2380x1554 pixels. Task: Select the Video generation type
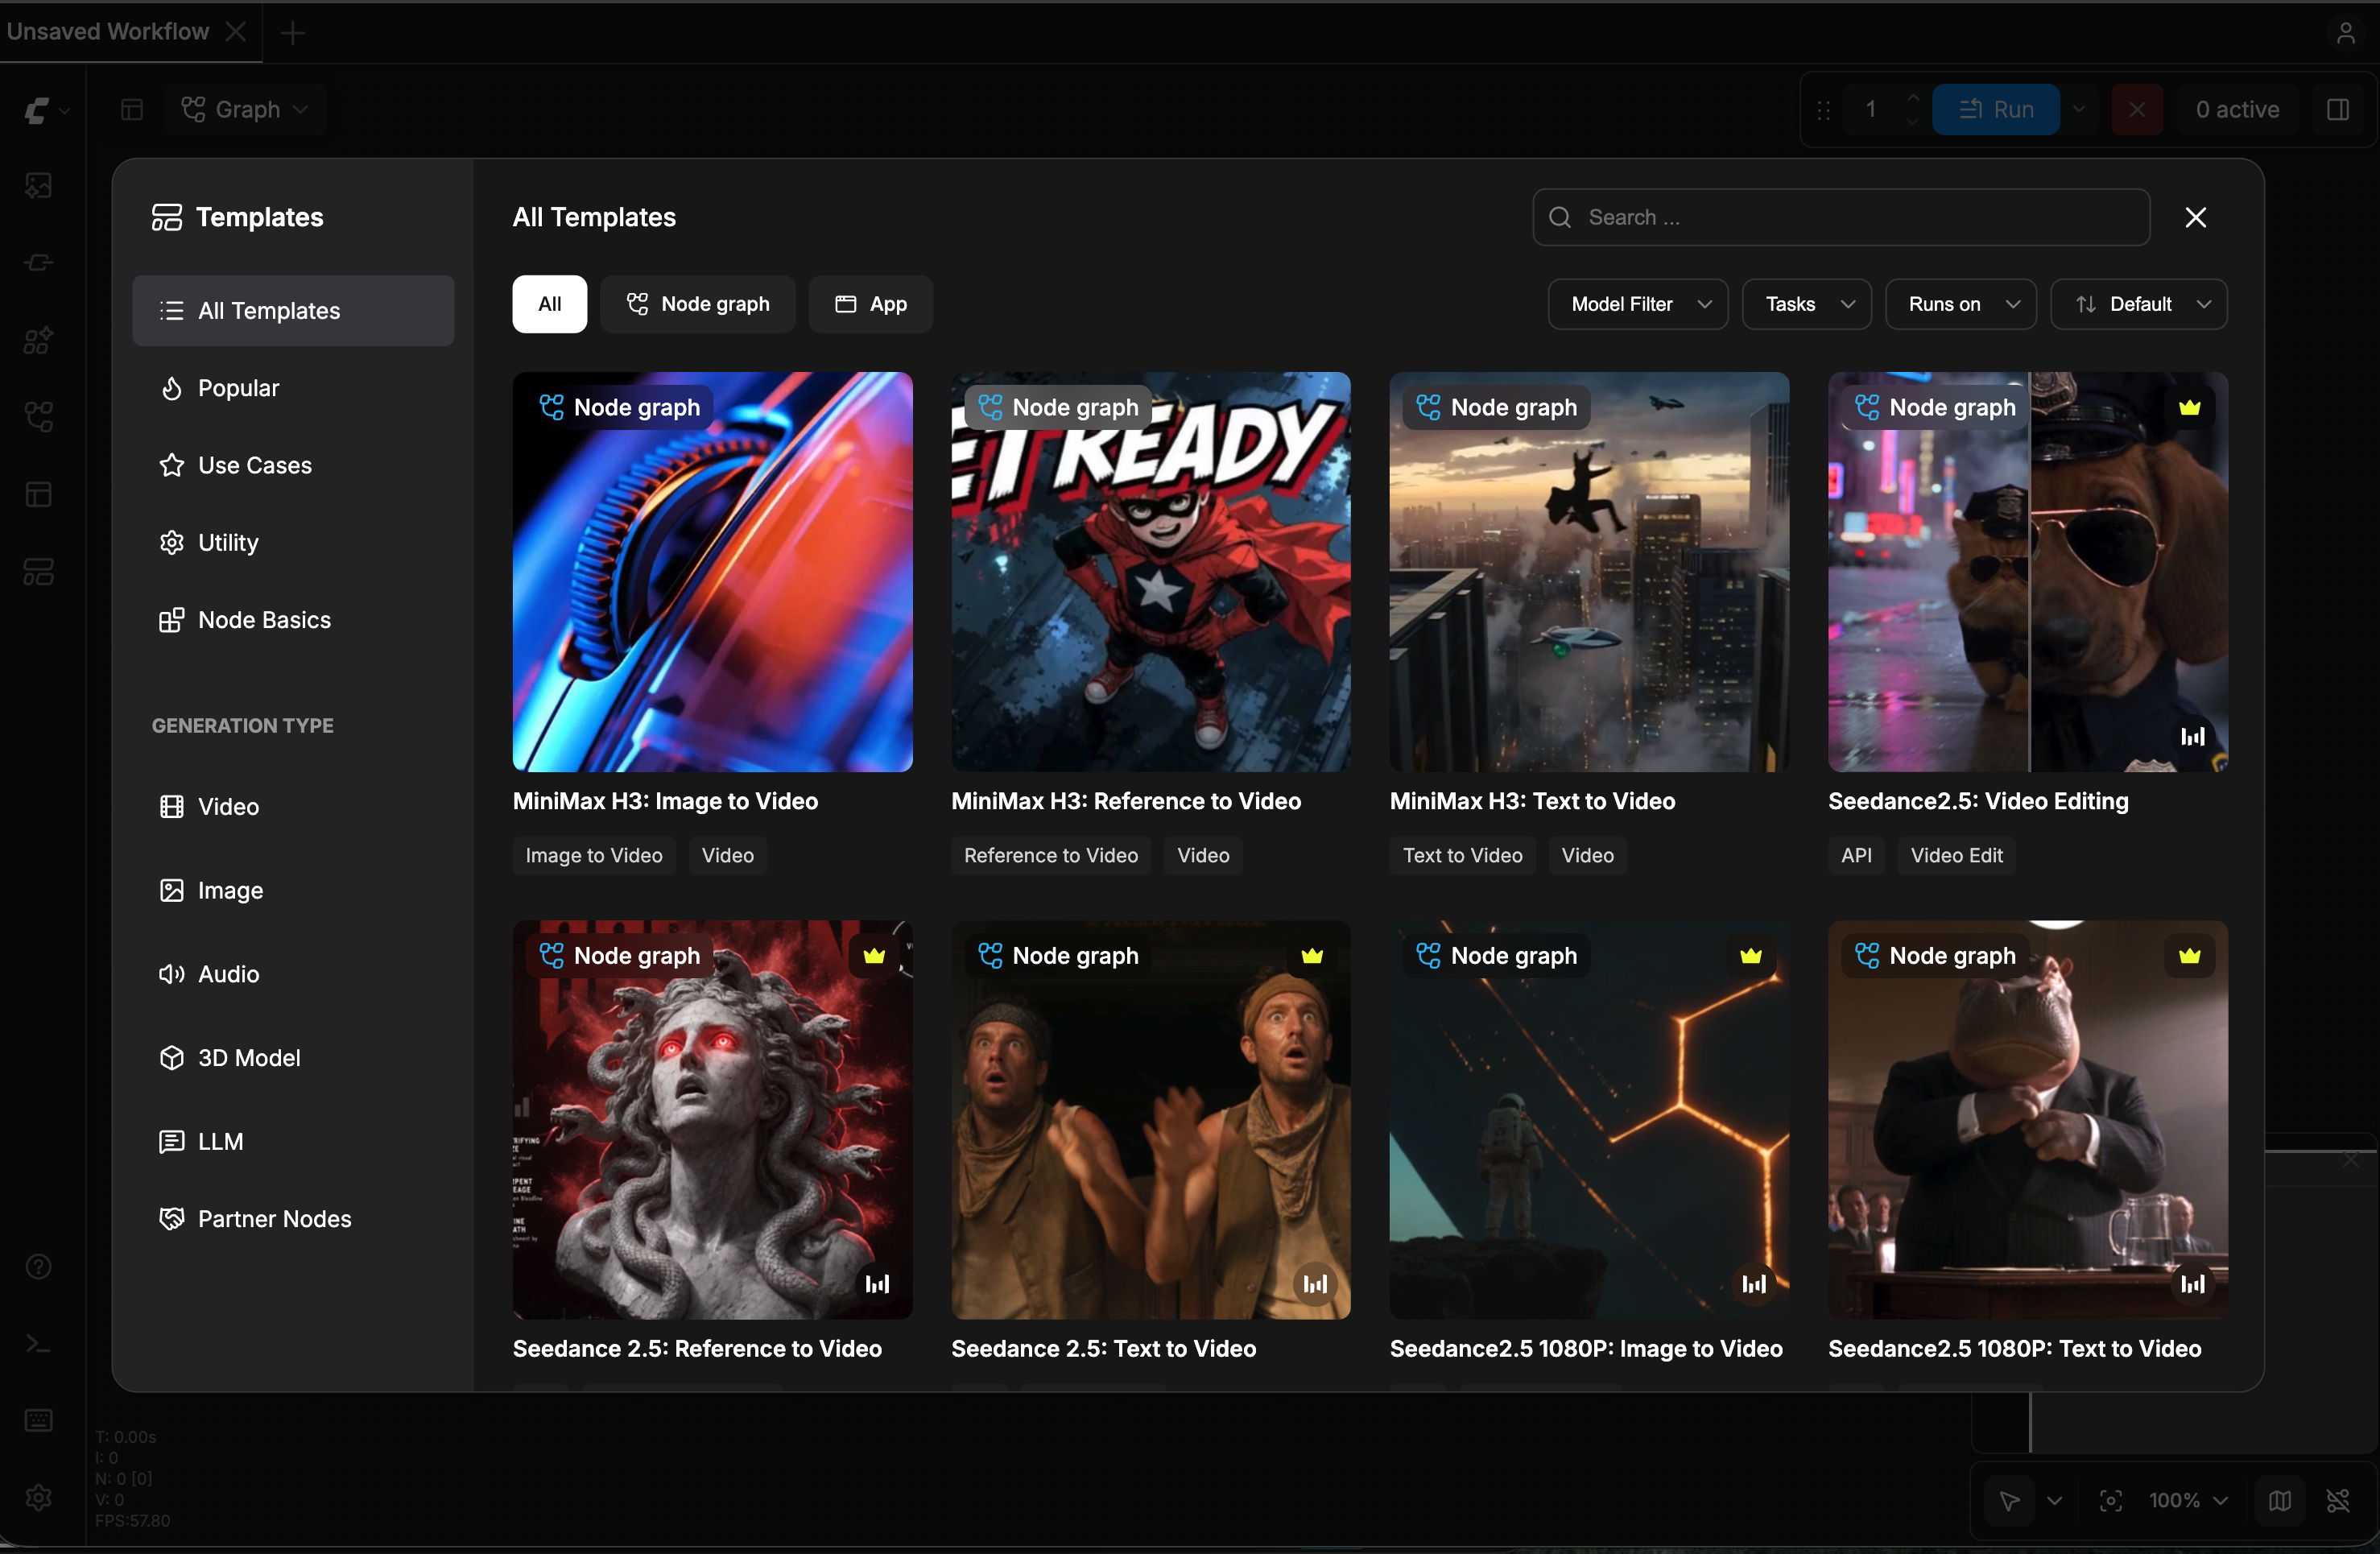[293, 807]
